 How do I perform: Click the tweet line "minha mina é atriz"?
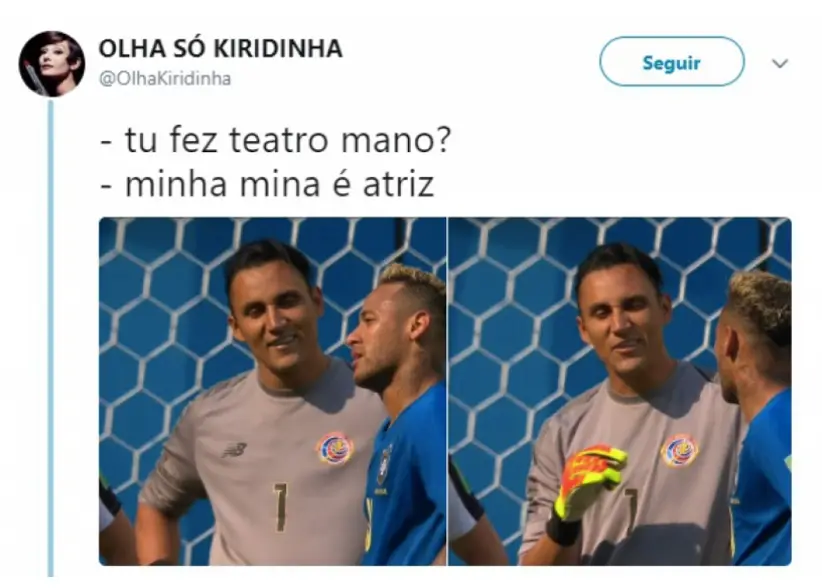click(279, 184)
